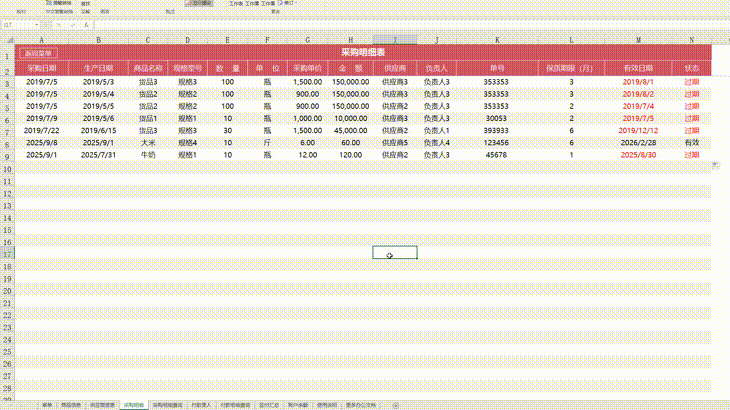Click the 金额 header cell

(351, 68)
